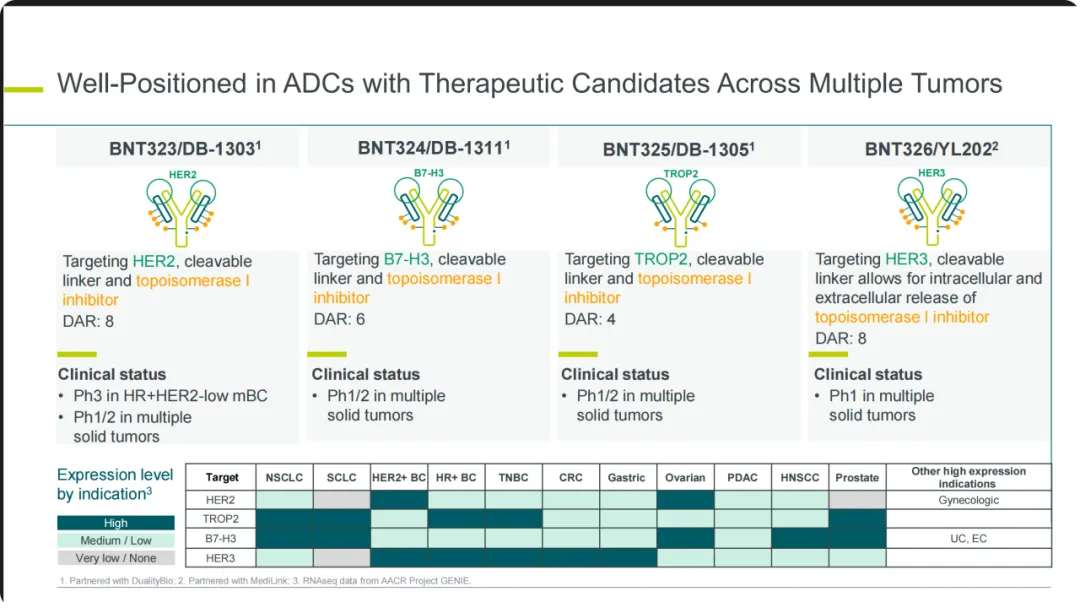Select the TROP2 antibody diagram icon
1080x608 pixels.
pos(680,207)
